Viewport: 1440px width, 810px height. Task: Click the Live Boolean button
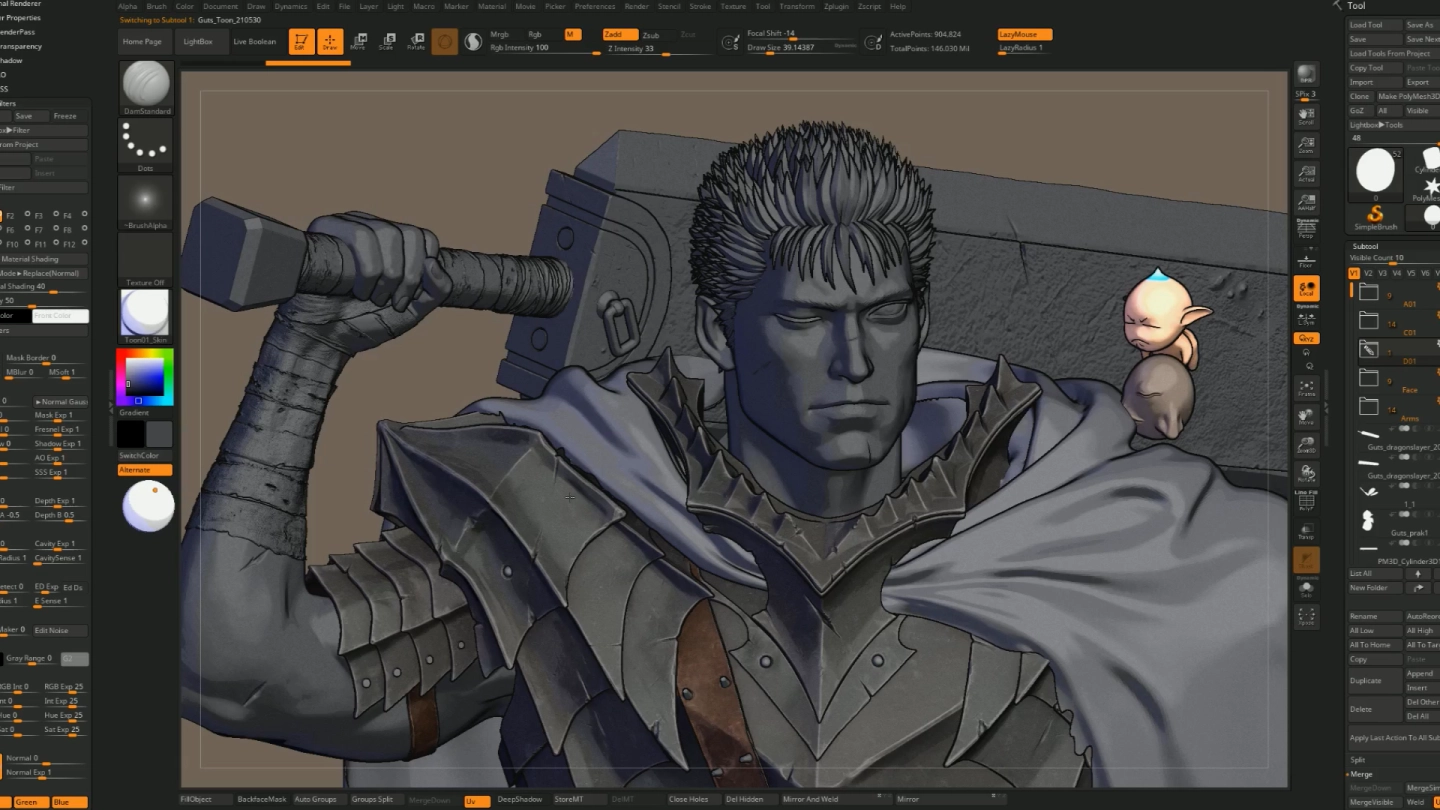coord(255,42)
